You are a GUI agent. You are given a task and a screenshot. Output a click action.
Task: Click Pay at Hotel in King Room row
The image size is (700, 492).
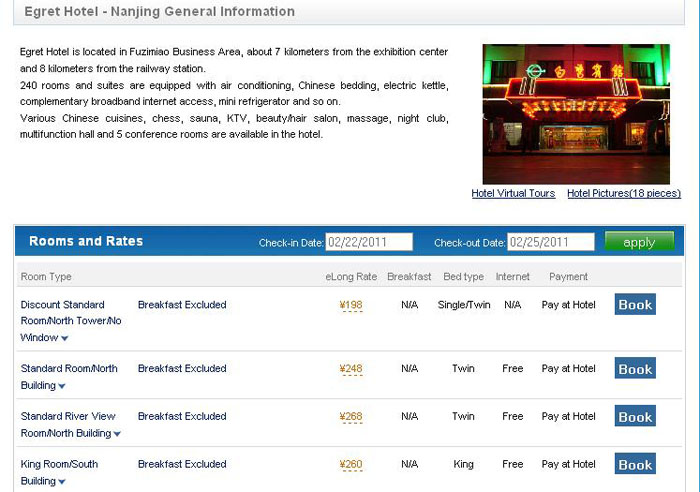pyautogui.click(x=568, y=464)
